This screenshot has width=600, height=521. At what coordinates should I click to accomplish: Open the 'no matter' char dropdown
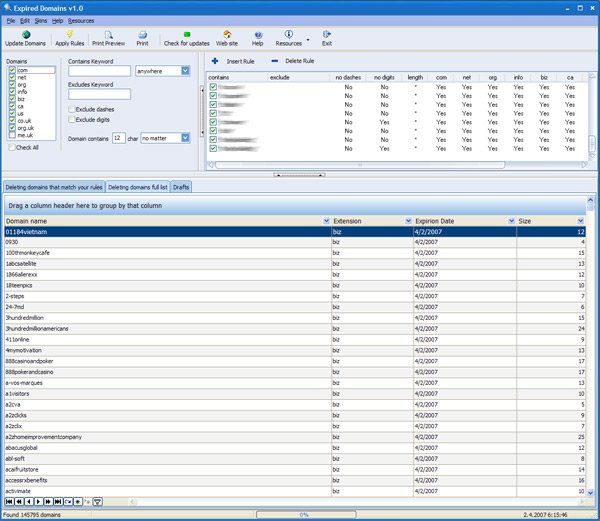(186, 138)
